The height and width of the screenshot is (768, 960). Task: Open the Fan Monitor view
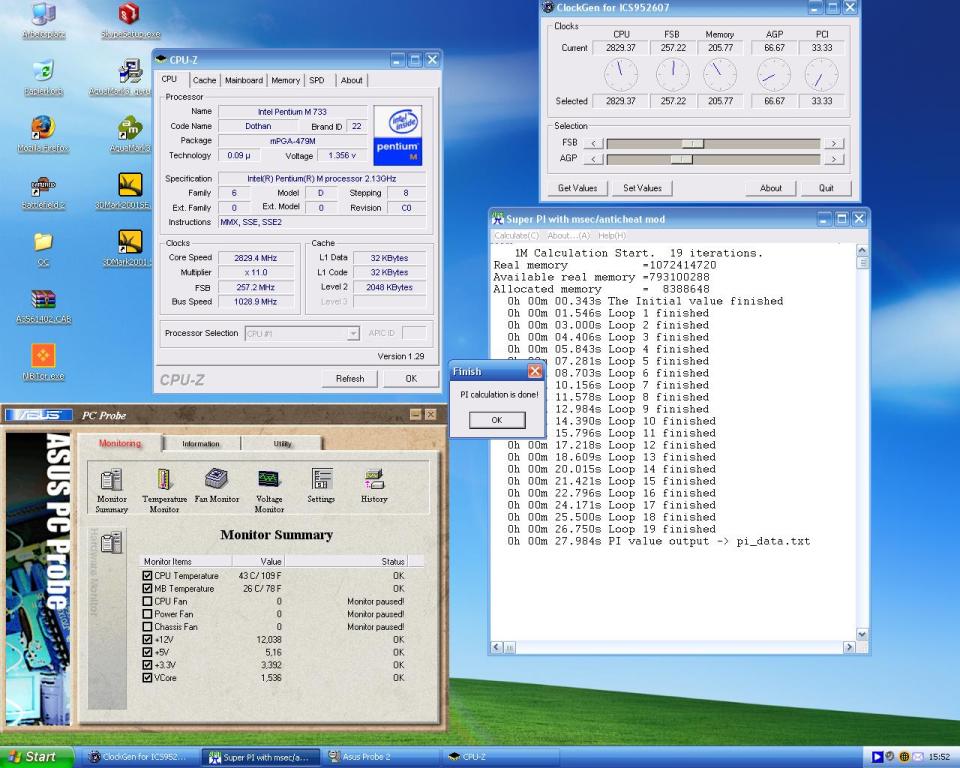(x=217, y=480)
